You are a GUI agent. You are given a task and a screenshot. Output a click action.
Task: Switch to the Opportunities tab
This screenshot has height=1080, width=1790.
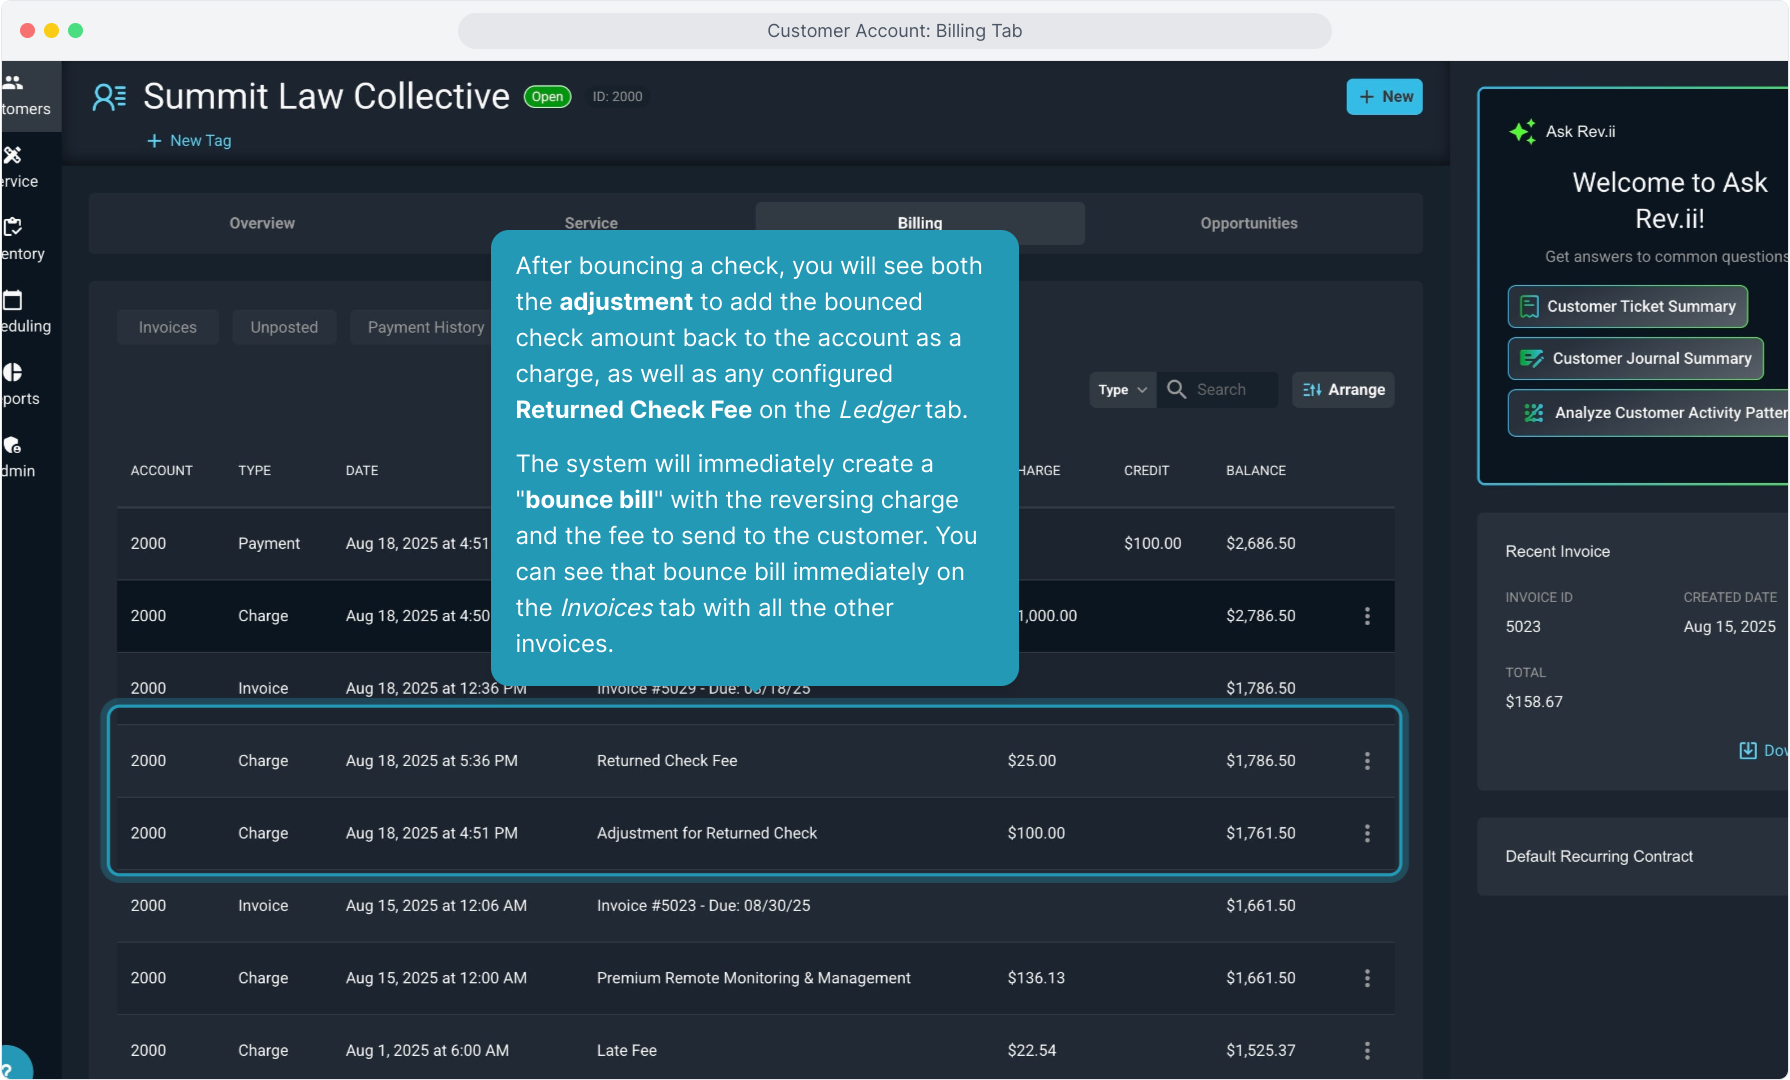point(1248,223)
